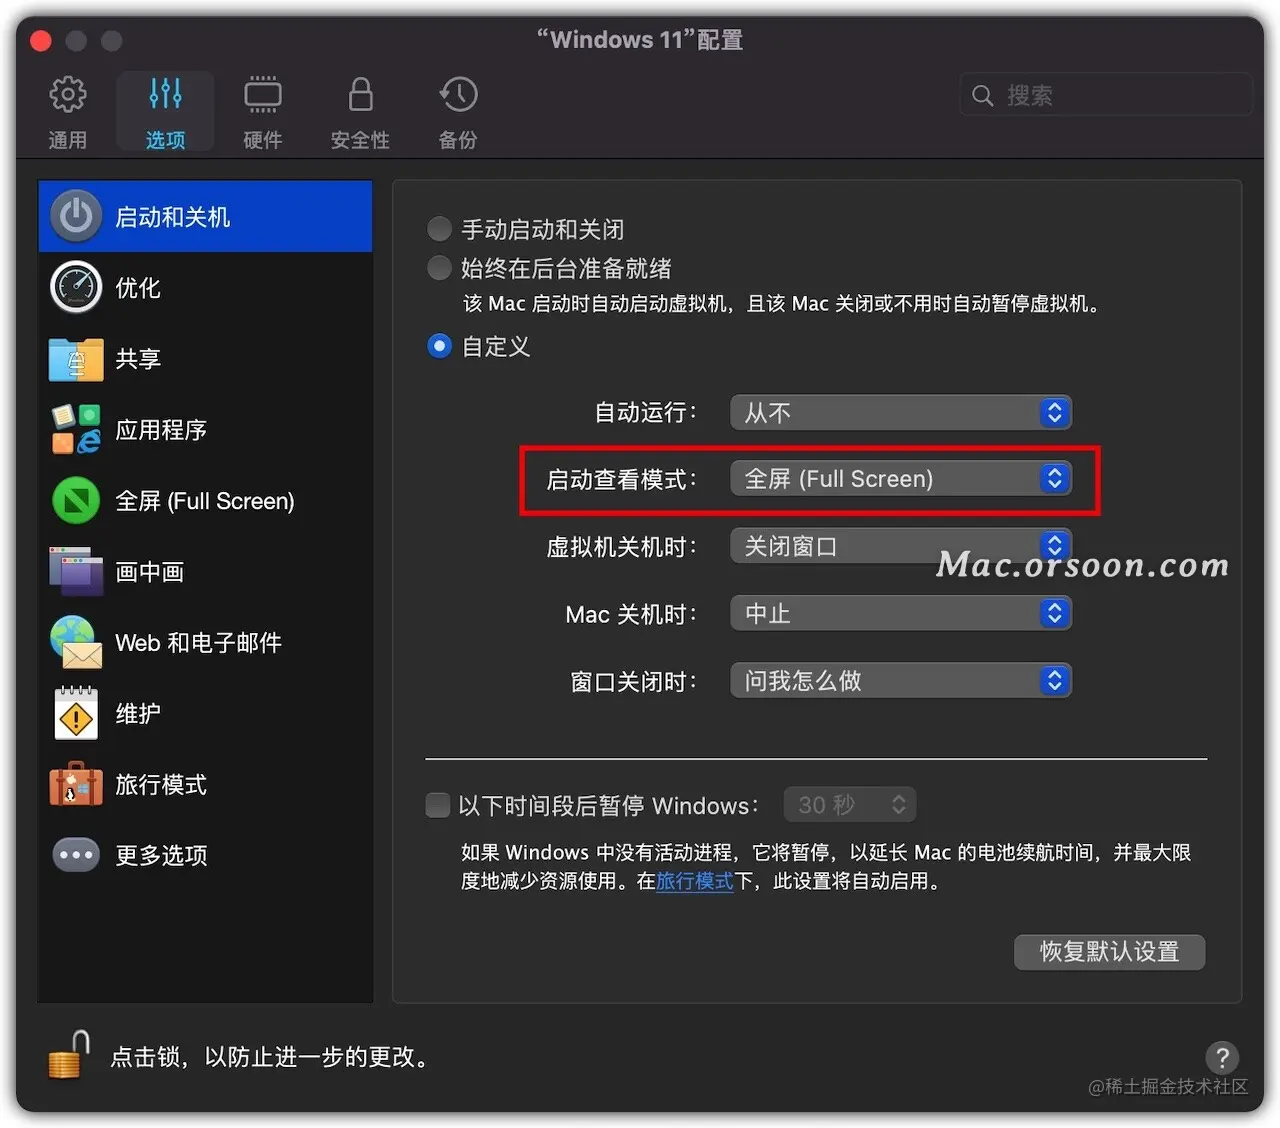Close the window with the red button
Screen dimensions: 1280x1128
point(41,41)
